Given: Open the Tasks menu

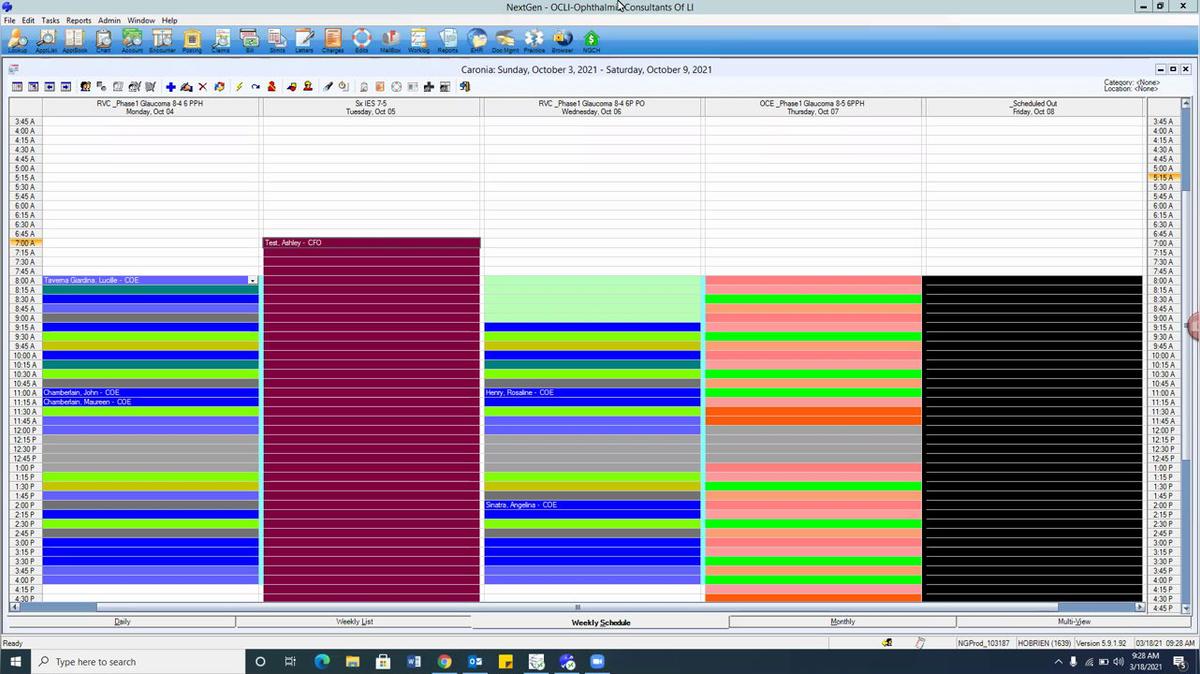Looking at the screenshot, I should point(50,19).
